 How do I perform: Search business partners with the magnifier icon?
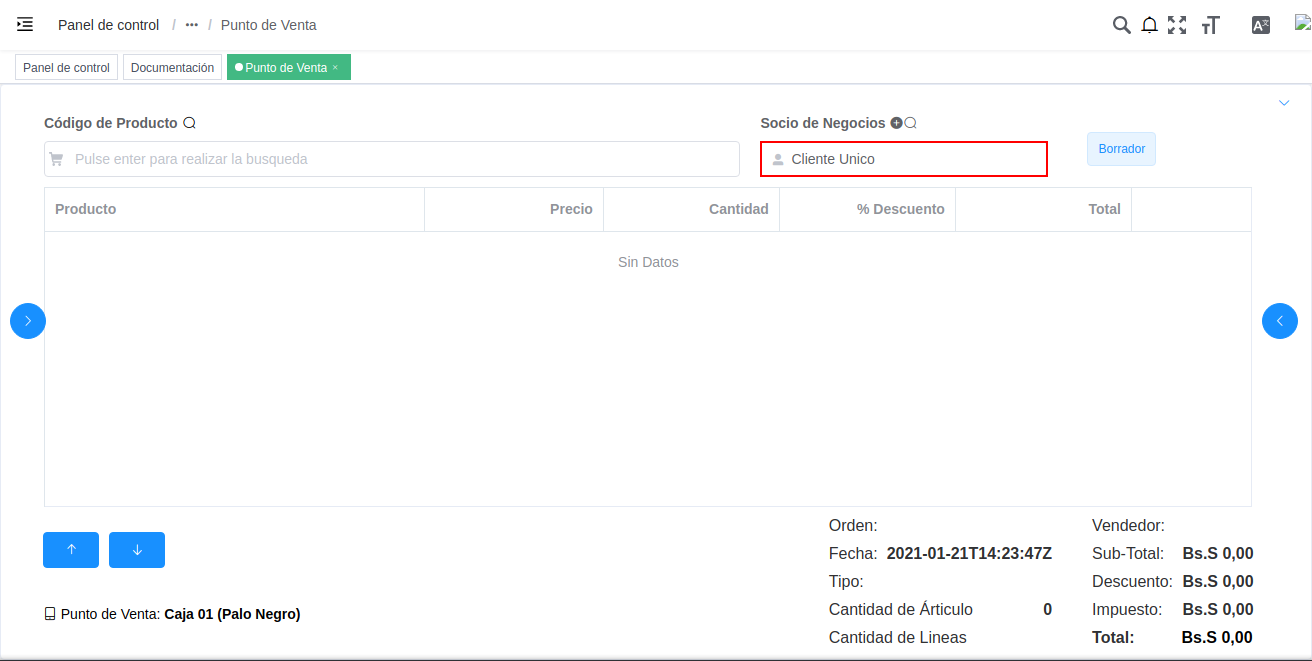pos(910,122)
